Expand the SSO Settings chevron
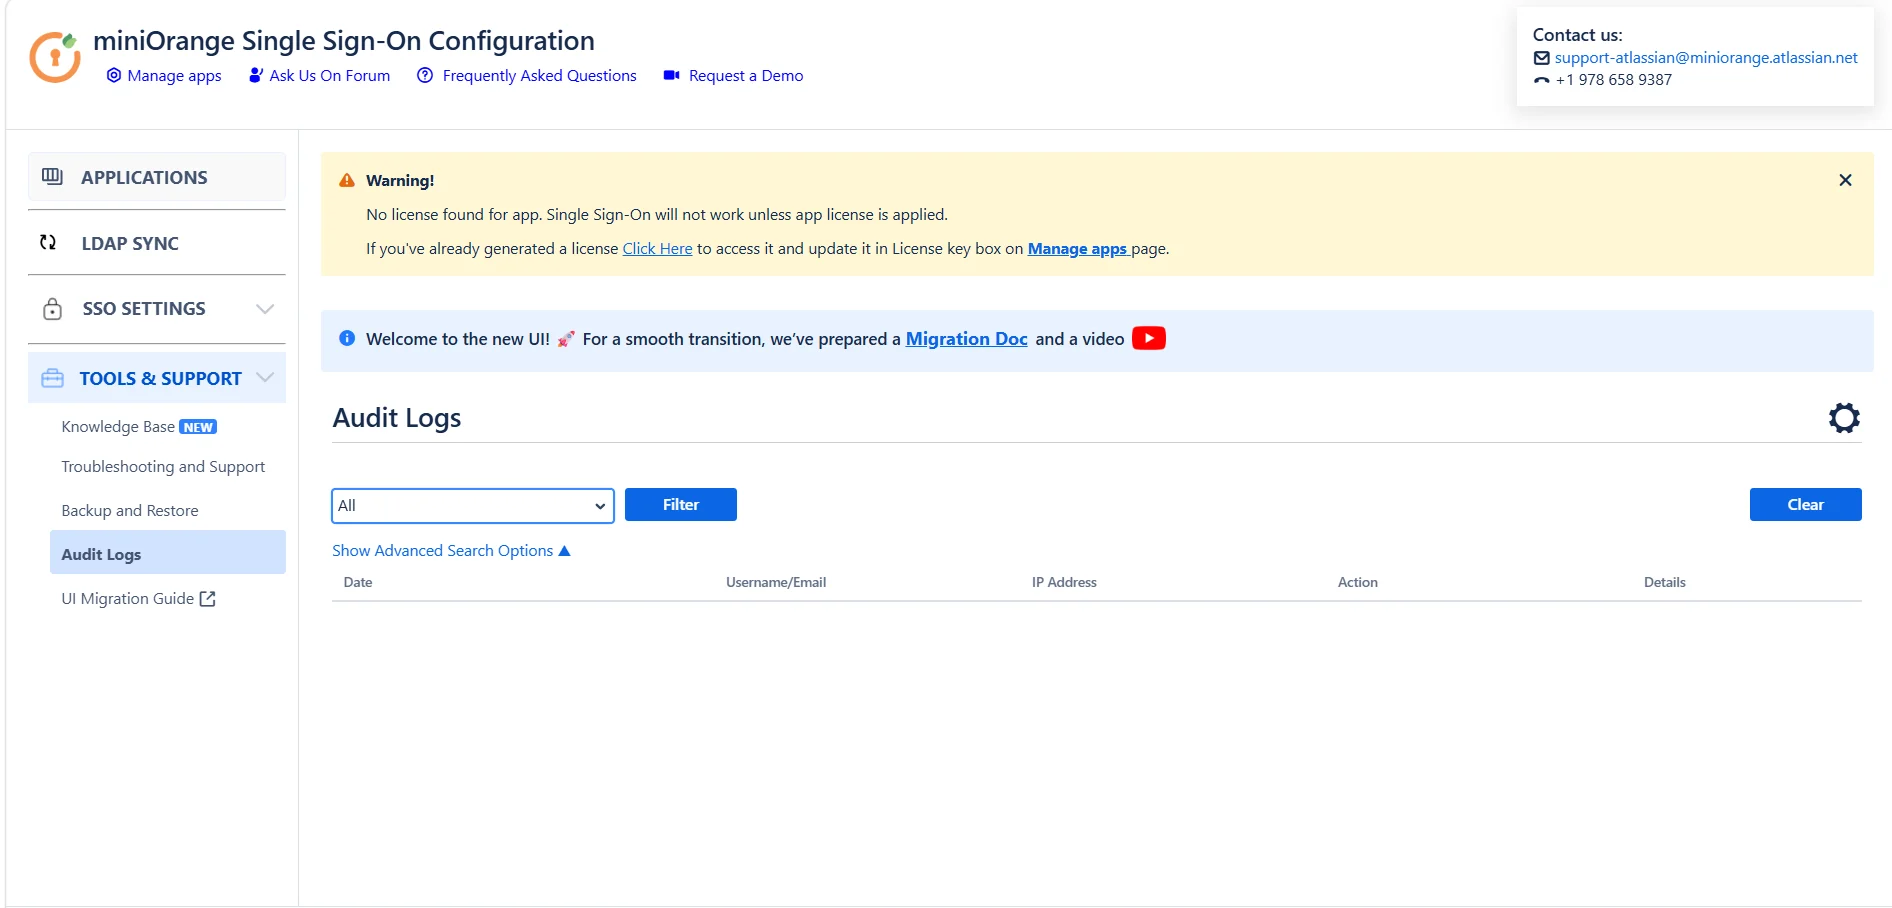The width and height of the screenshot is (1892, 908). click(265, 309)
